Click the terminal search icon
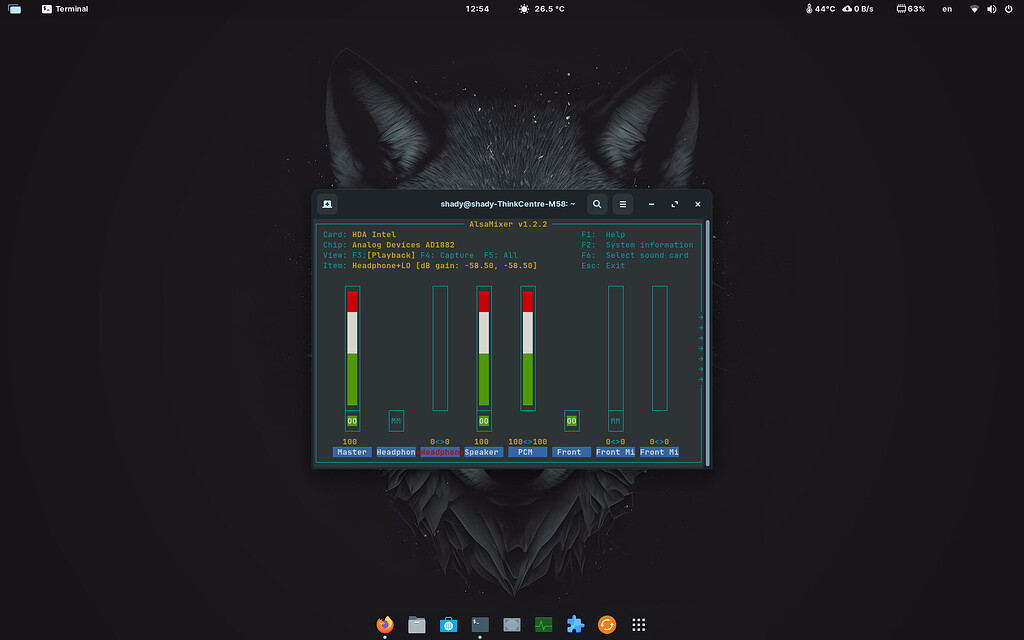This screenshot has width=1024, height=640. click(x=597, y=204)
